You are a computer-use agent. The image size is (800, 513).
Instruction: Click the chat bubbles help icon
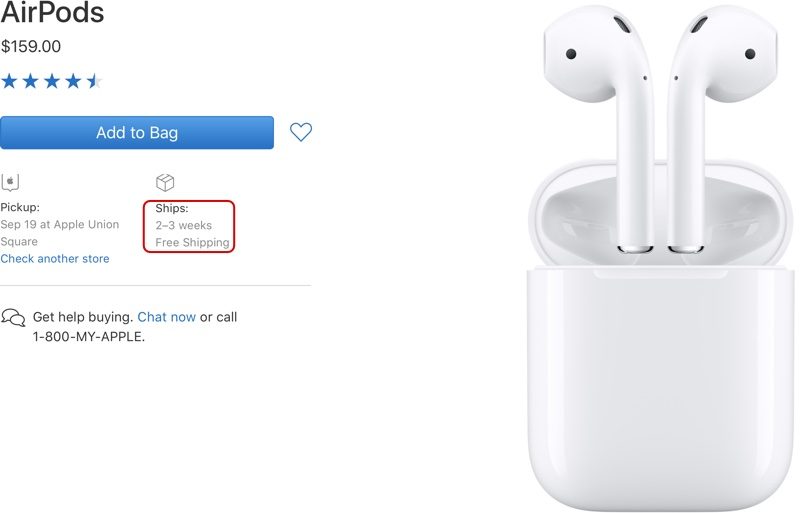pyautogui.click(x=13, y=317)
